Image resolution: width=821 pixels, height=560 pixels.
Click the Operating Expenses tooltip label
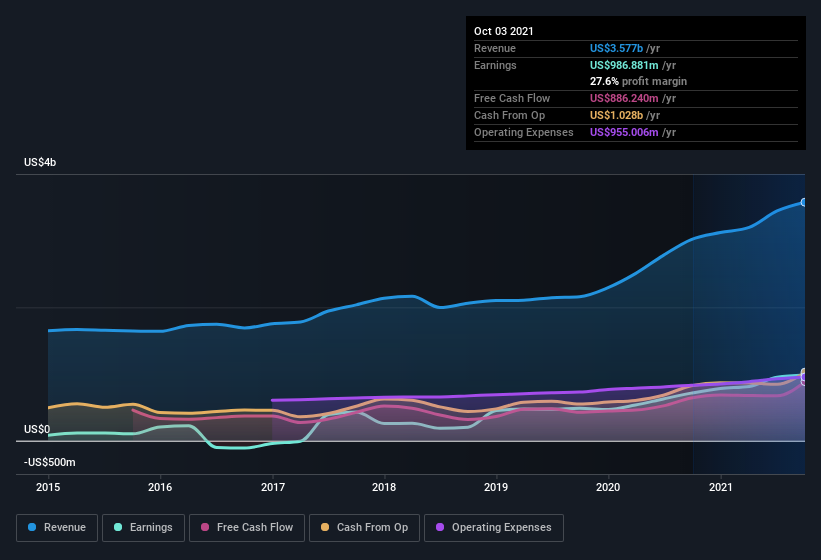[x=524, y=132]
